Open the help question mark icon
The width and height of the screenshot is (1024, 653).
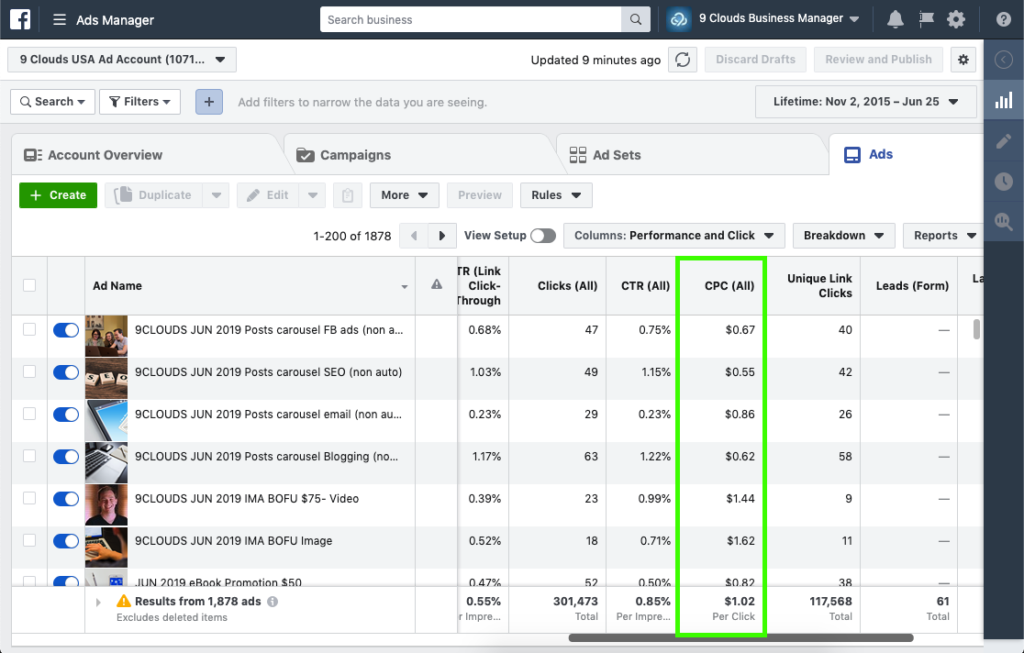point(1004,20)
